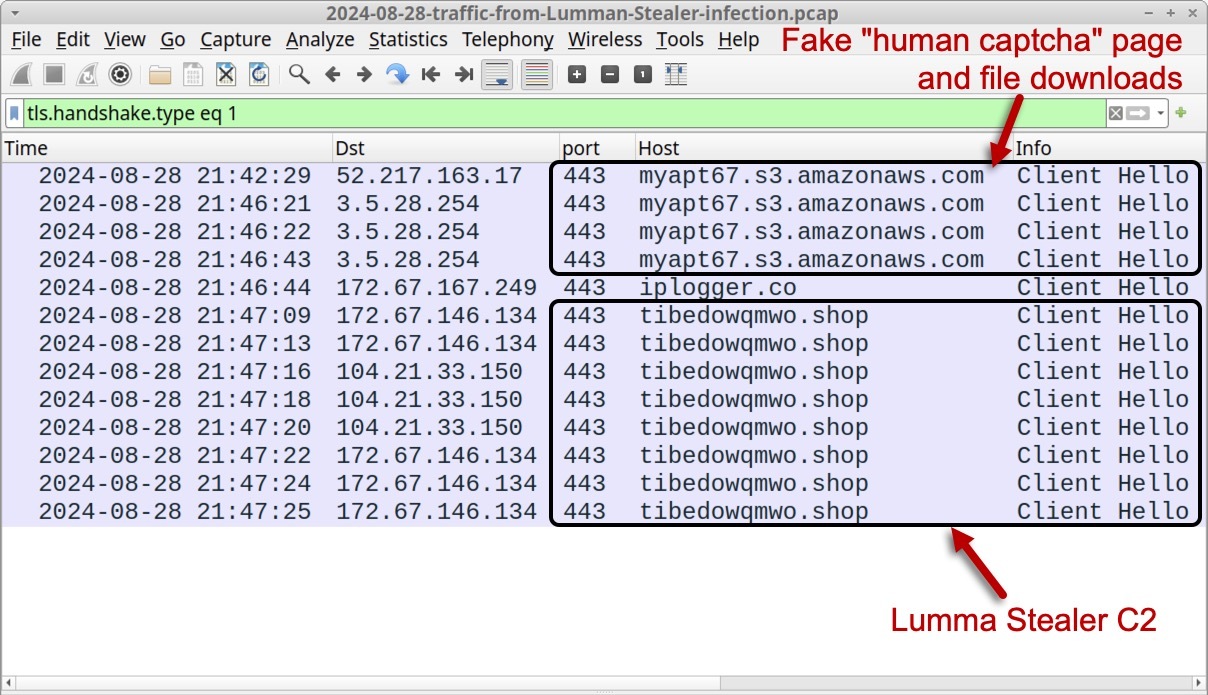Viewport: 1208px width, 695px height.
Task: Save this capture file
Action: coord(193,74)
